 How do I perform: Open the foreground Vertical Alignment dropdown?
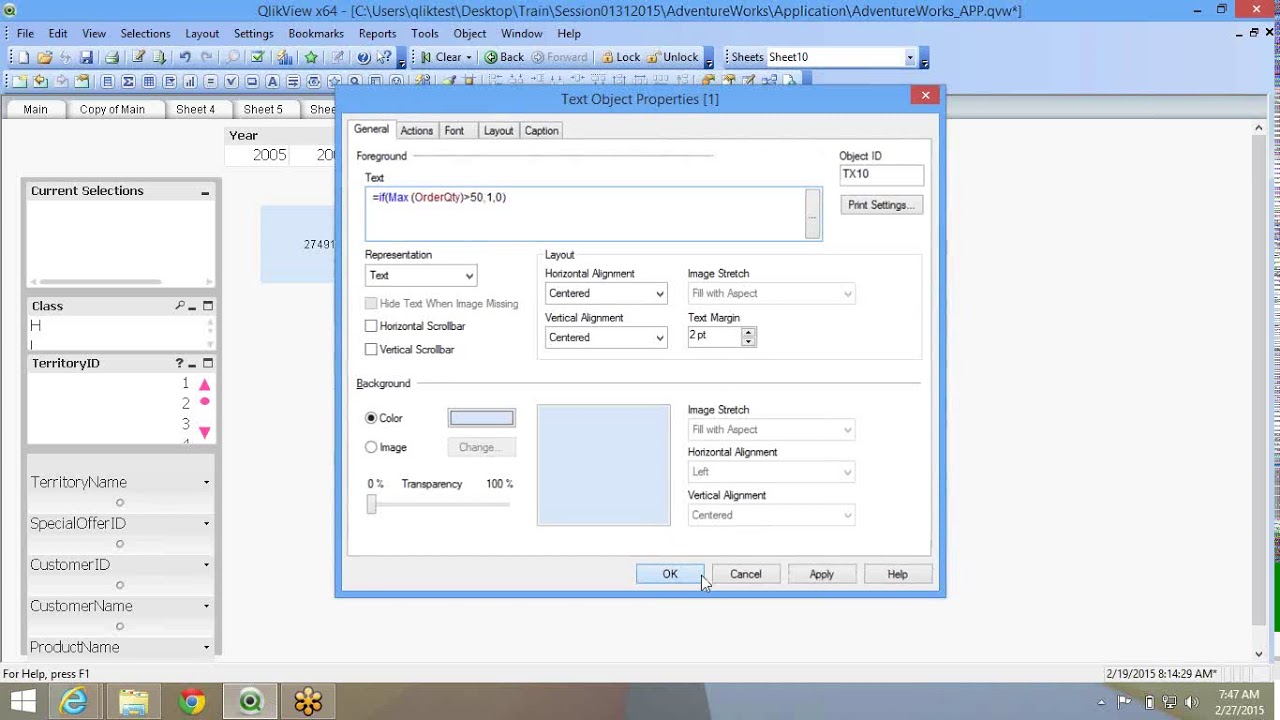click(606, 338)
